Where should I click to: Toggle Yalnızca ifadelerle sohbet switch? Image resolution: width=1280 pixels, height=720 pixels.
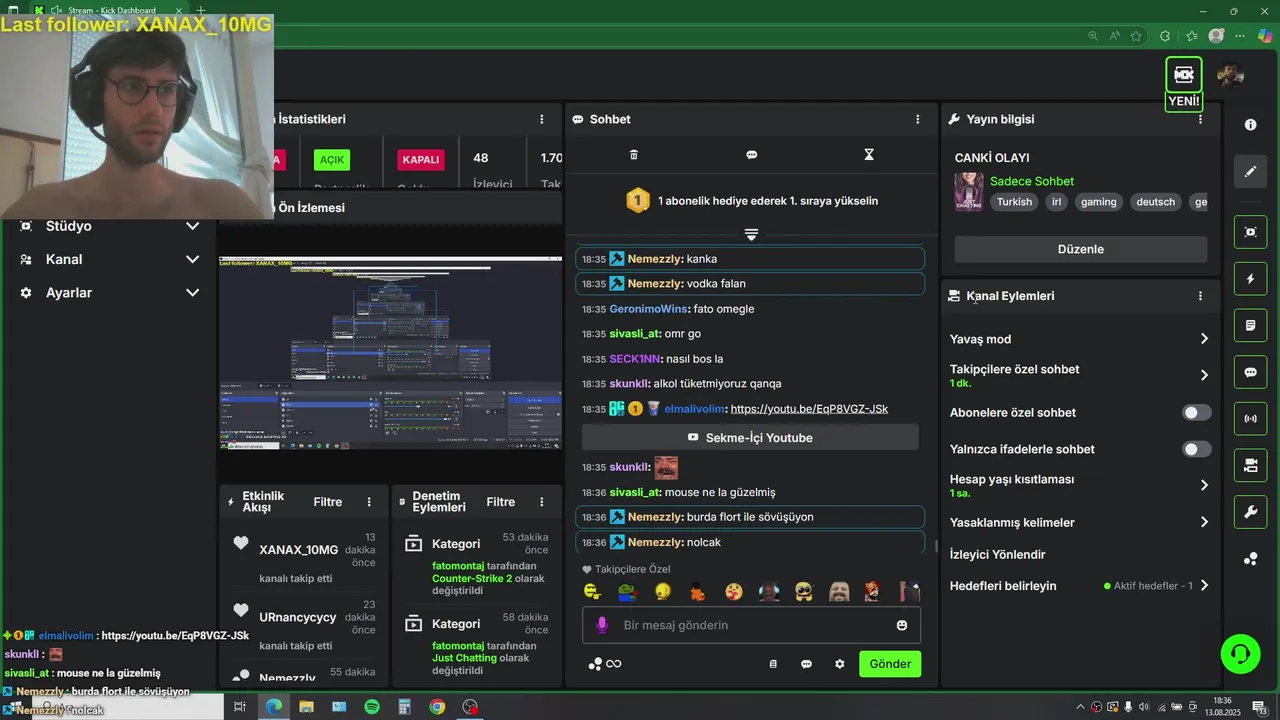tap(1196, 450)
